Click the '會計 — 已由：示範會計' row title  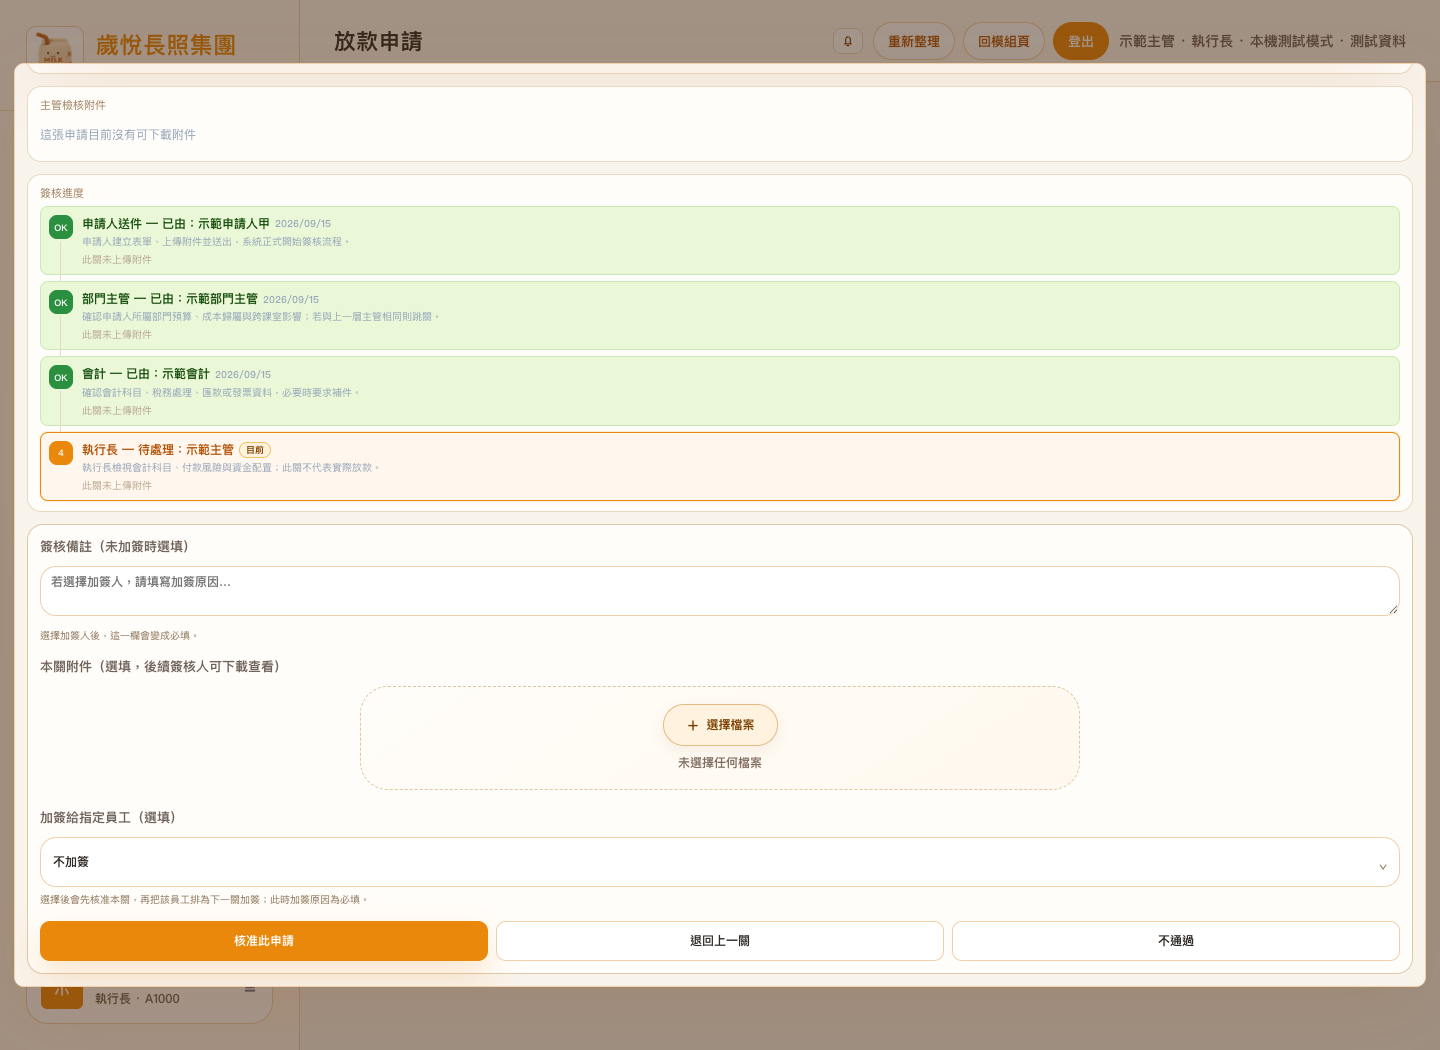click(x=146, y=374)
